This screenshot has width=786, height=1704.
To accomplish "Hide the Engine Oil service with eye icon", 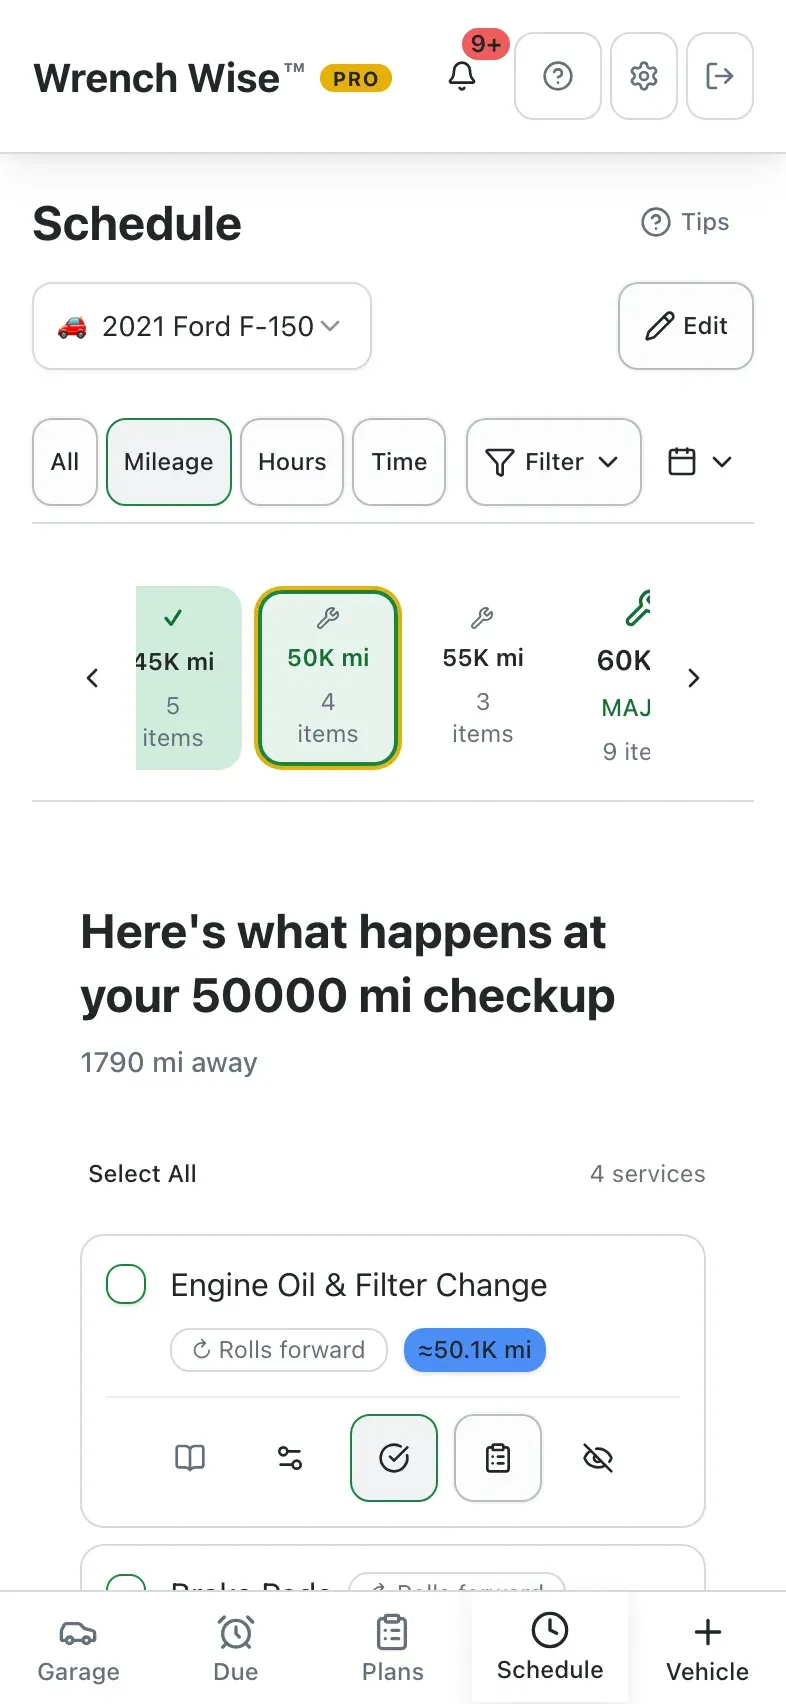I will tap(598, 1458).
